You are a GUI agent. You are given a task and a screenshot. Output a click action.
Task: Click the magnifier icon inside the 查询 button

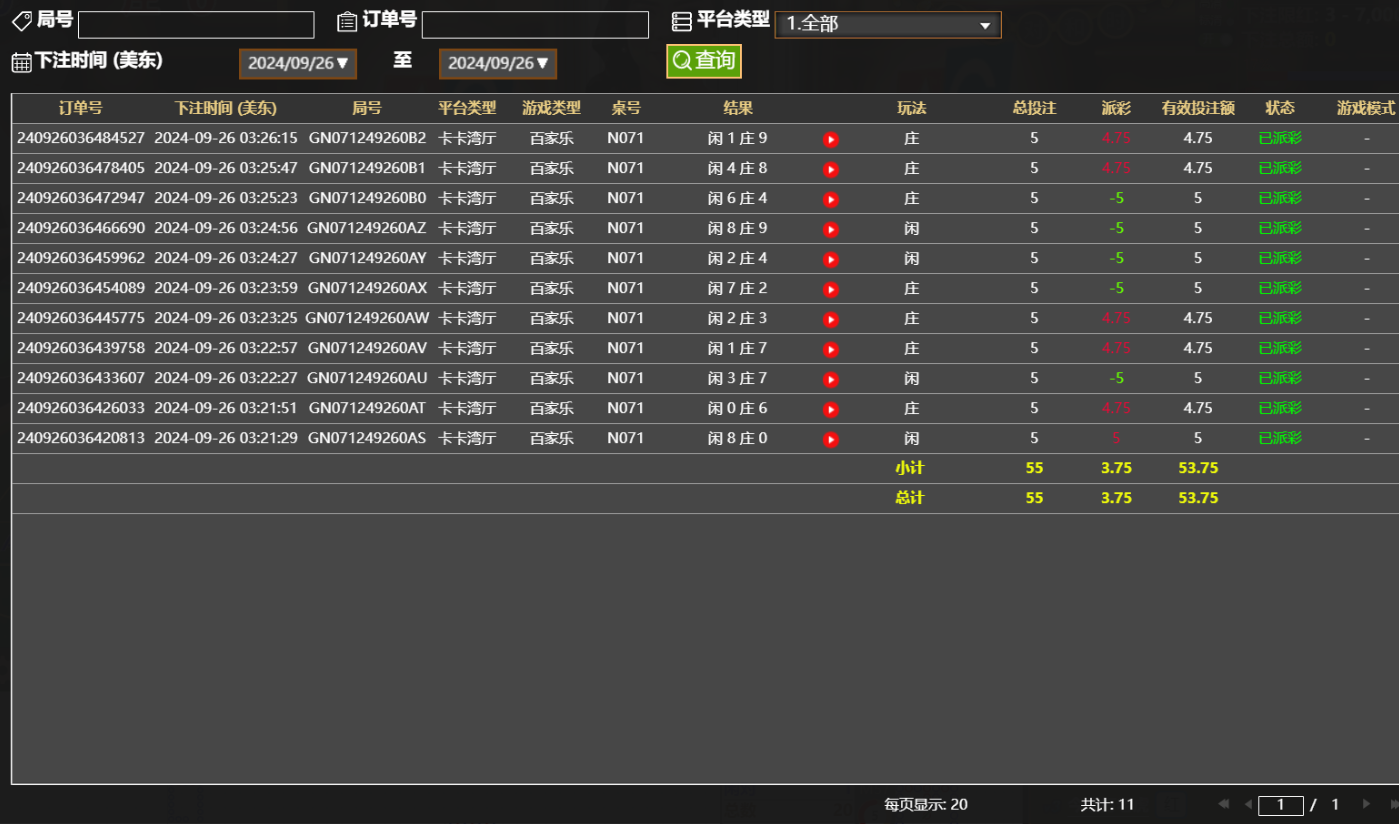coord(680,61)
